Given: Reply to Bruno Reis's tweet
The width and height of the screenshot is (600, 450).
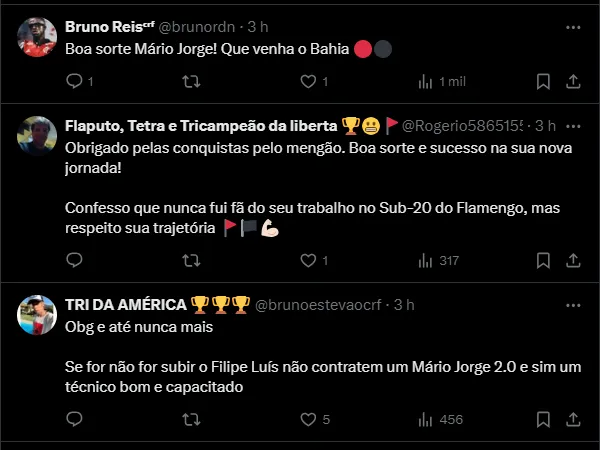Looking at the screenshot, I should tap(74, 82).
